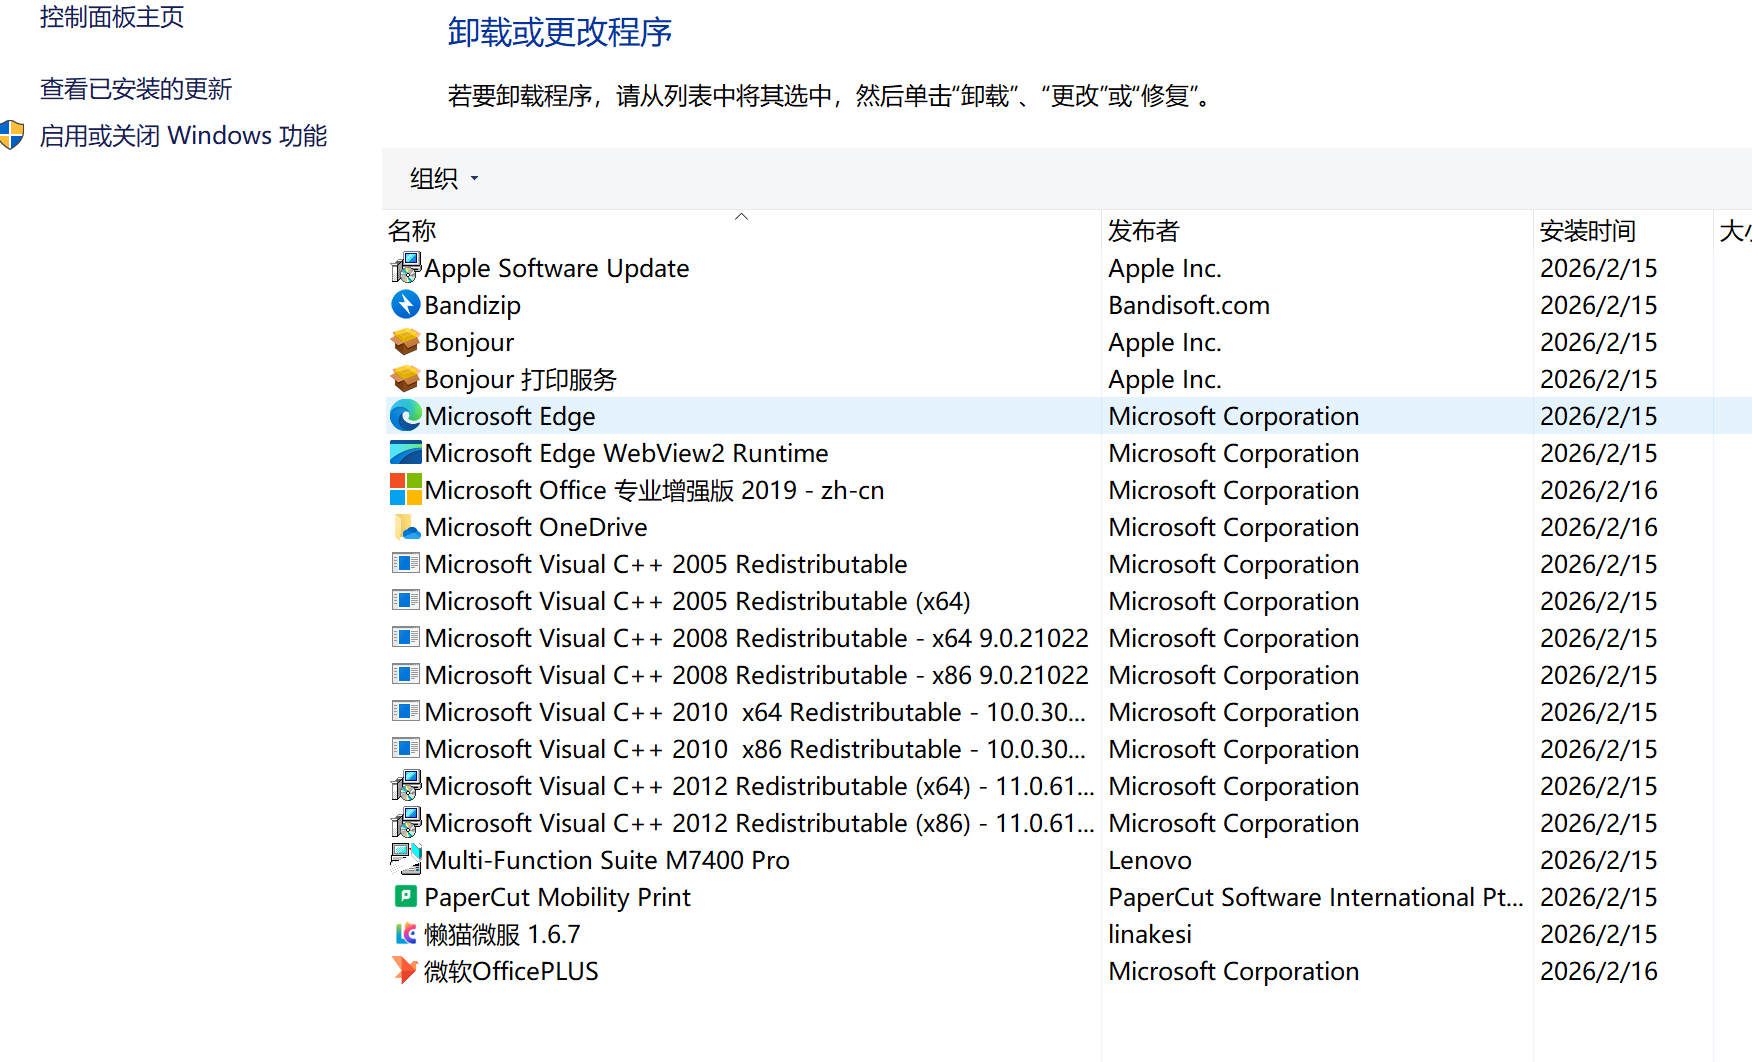
Task: Open 启用或关闭 Windows 功能
Action: 183,134
